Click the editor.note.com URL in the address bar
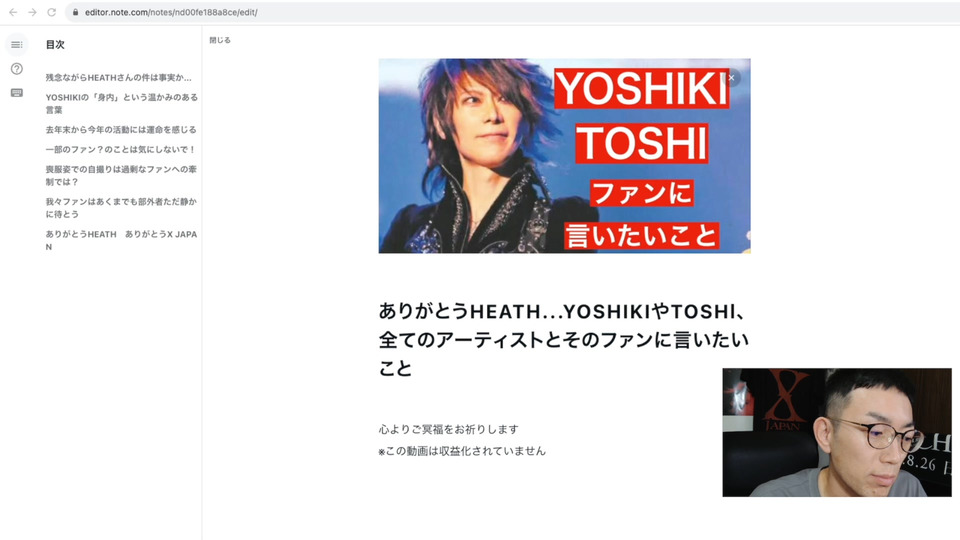Viewport: 960px width, 540px height. pyautogui.click(x=171, y=12)
